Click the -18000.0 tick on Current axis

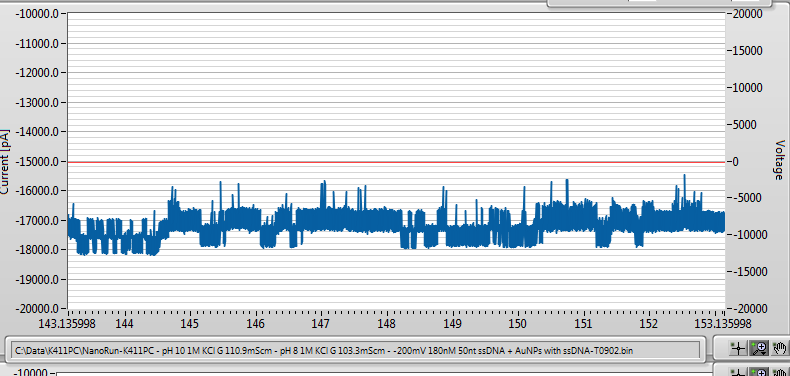pyautogui.click(x=38, y=249)
